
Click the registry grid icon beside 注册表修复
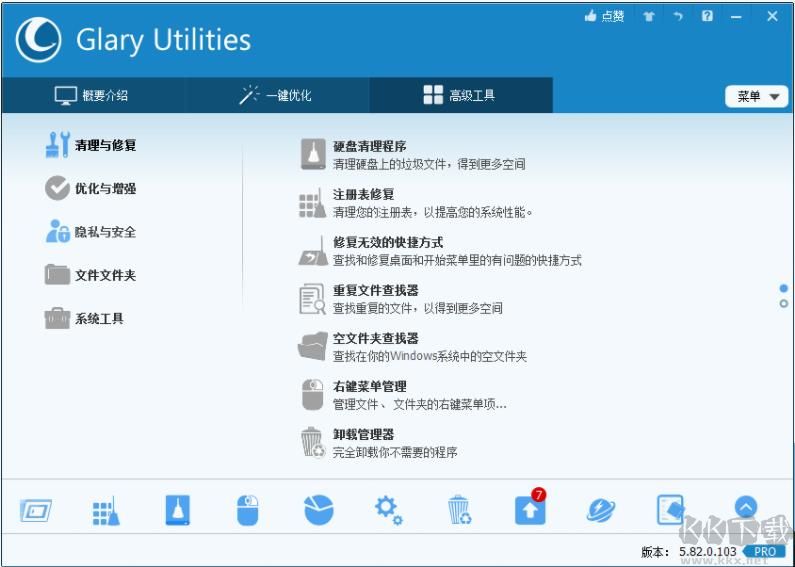tap(312, 203)
